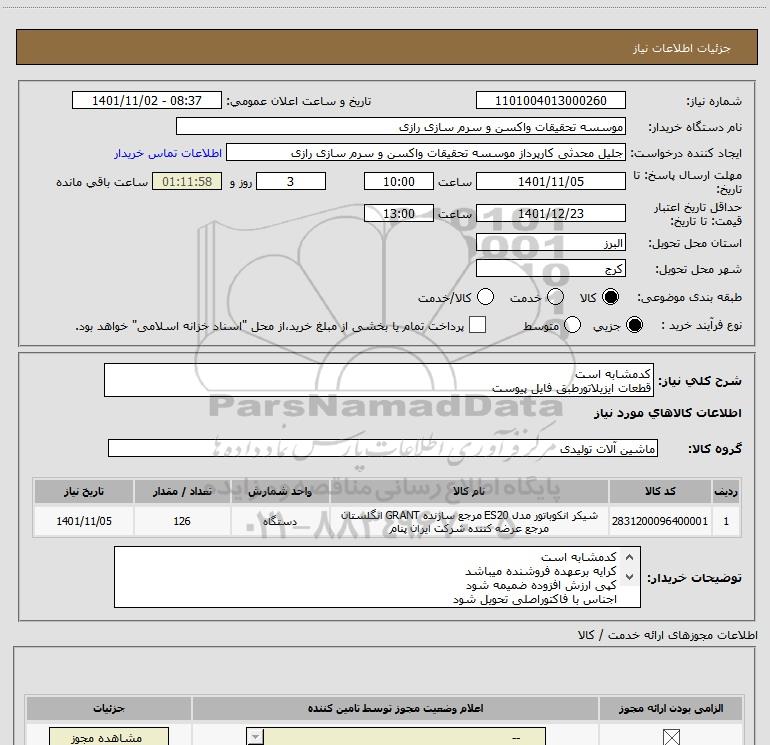Open the license status dropdown arrow
Screen dimensions: 770x745
[255, 737]
